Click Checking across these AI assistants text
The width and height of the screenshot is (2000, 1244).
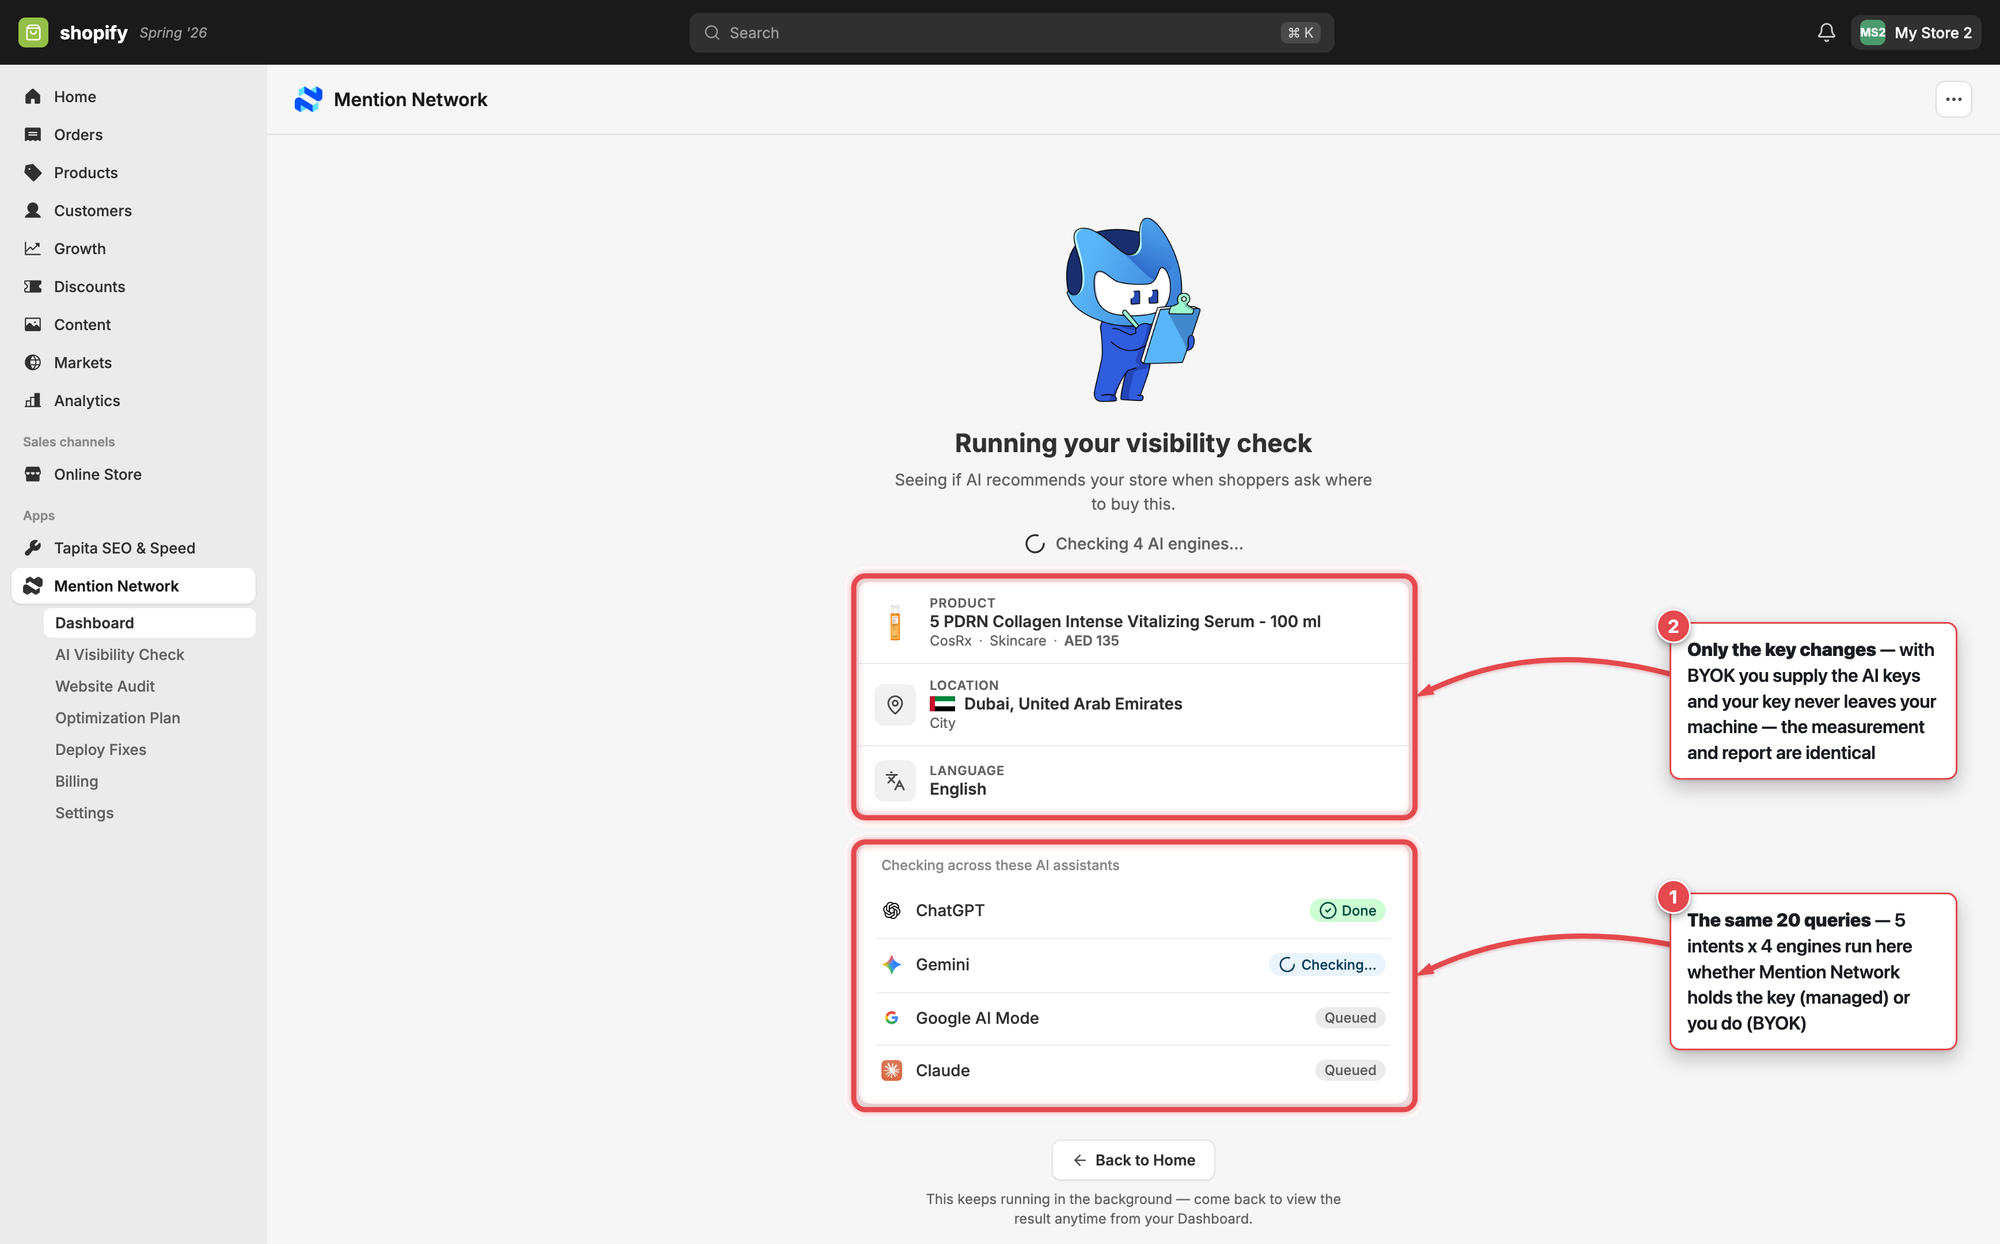tap(1000, 865)
